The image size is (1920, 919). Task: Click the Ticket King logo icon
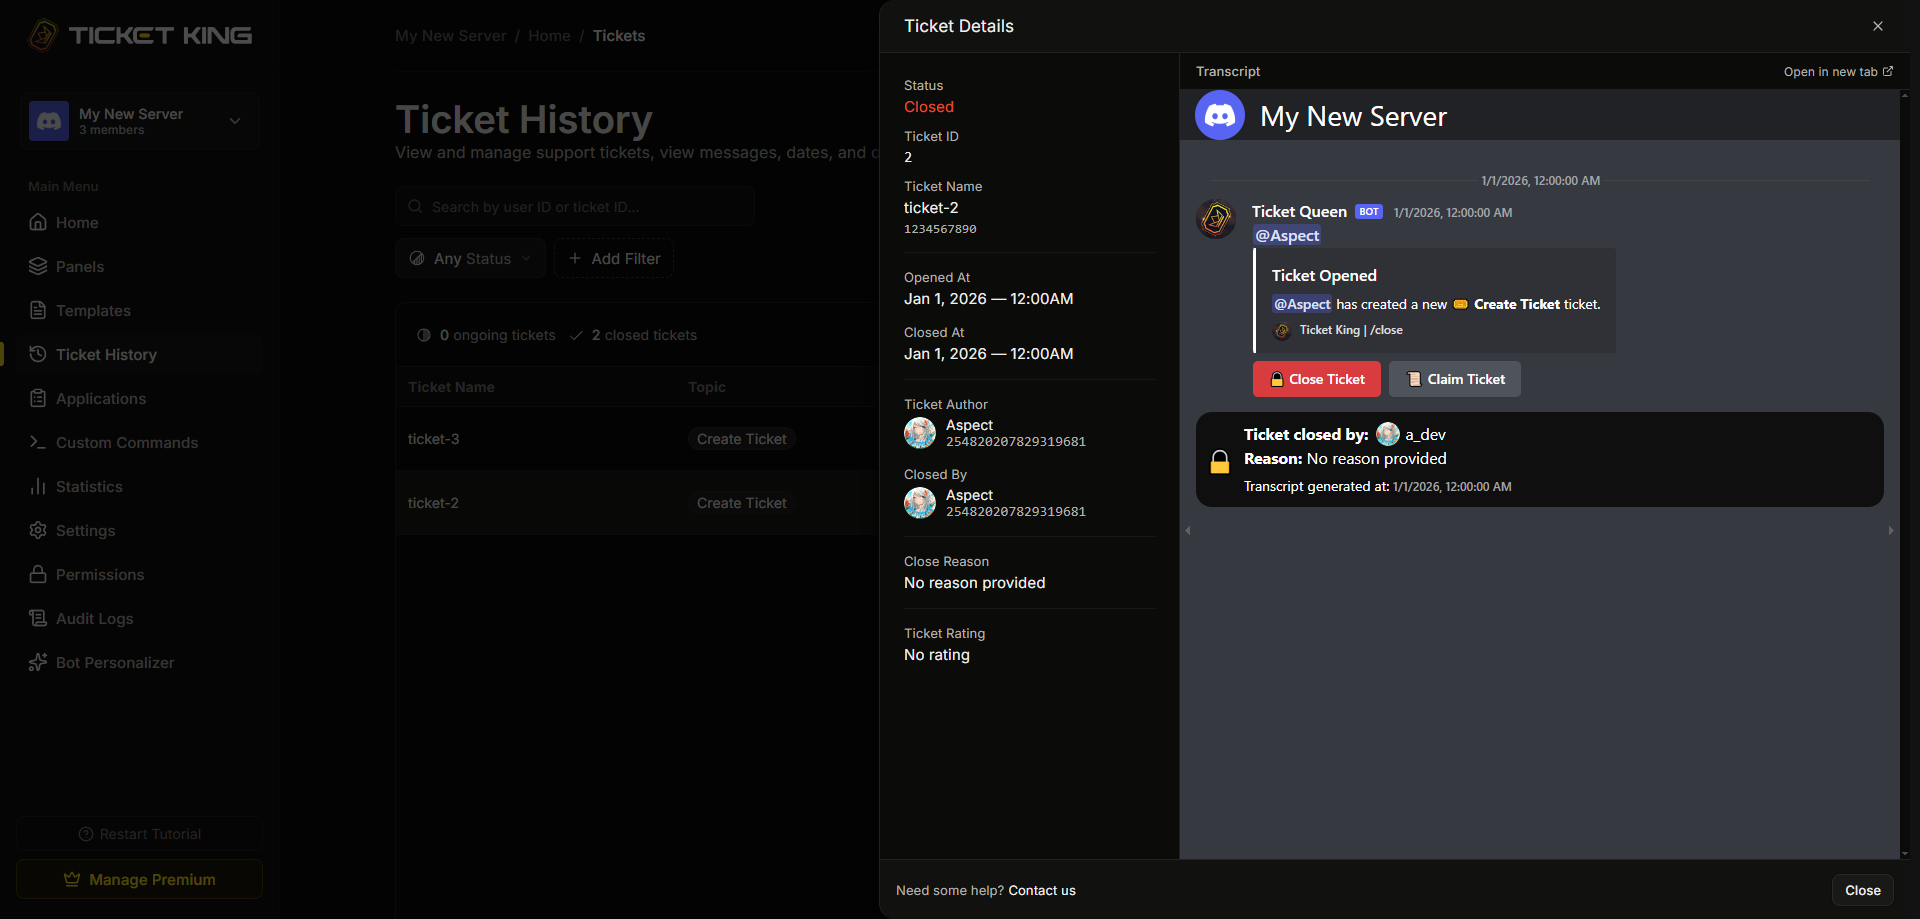pos(43,35)
